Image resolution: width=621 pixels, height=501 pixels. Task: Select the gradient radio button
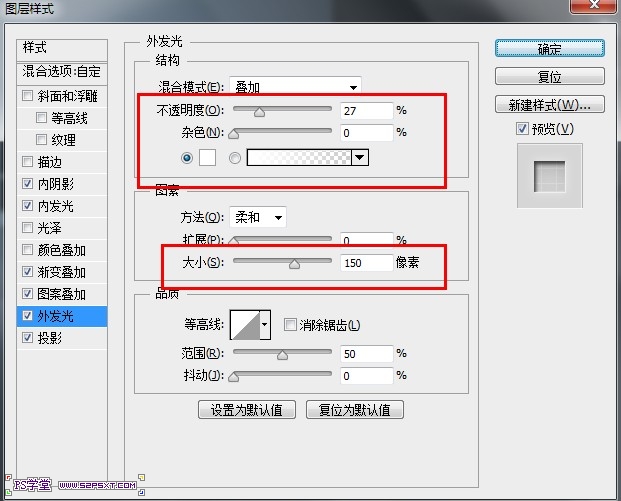click(234, 158)
